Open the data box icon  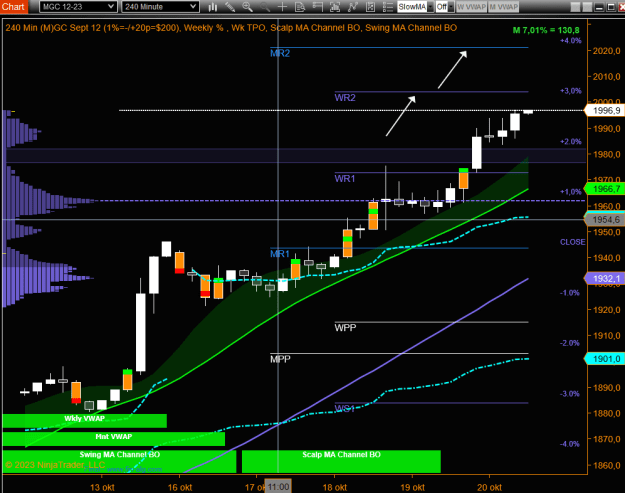[x=300, y=7]
